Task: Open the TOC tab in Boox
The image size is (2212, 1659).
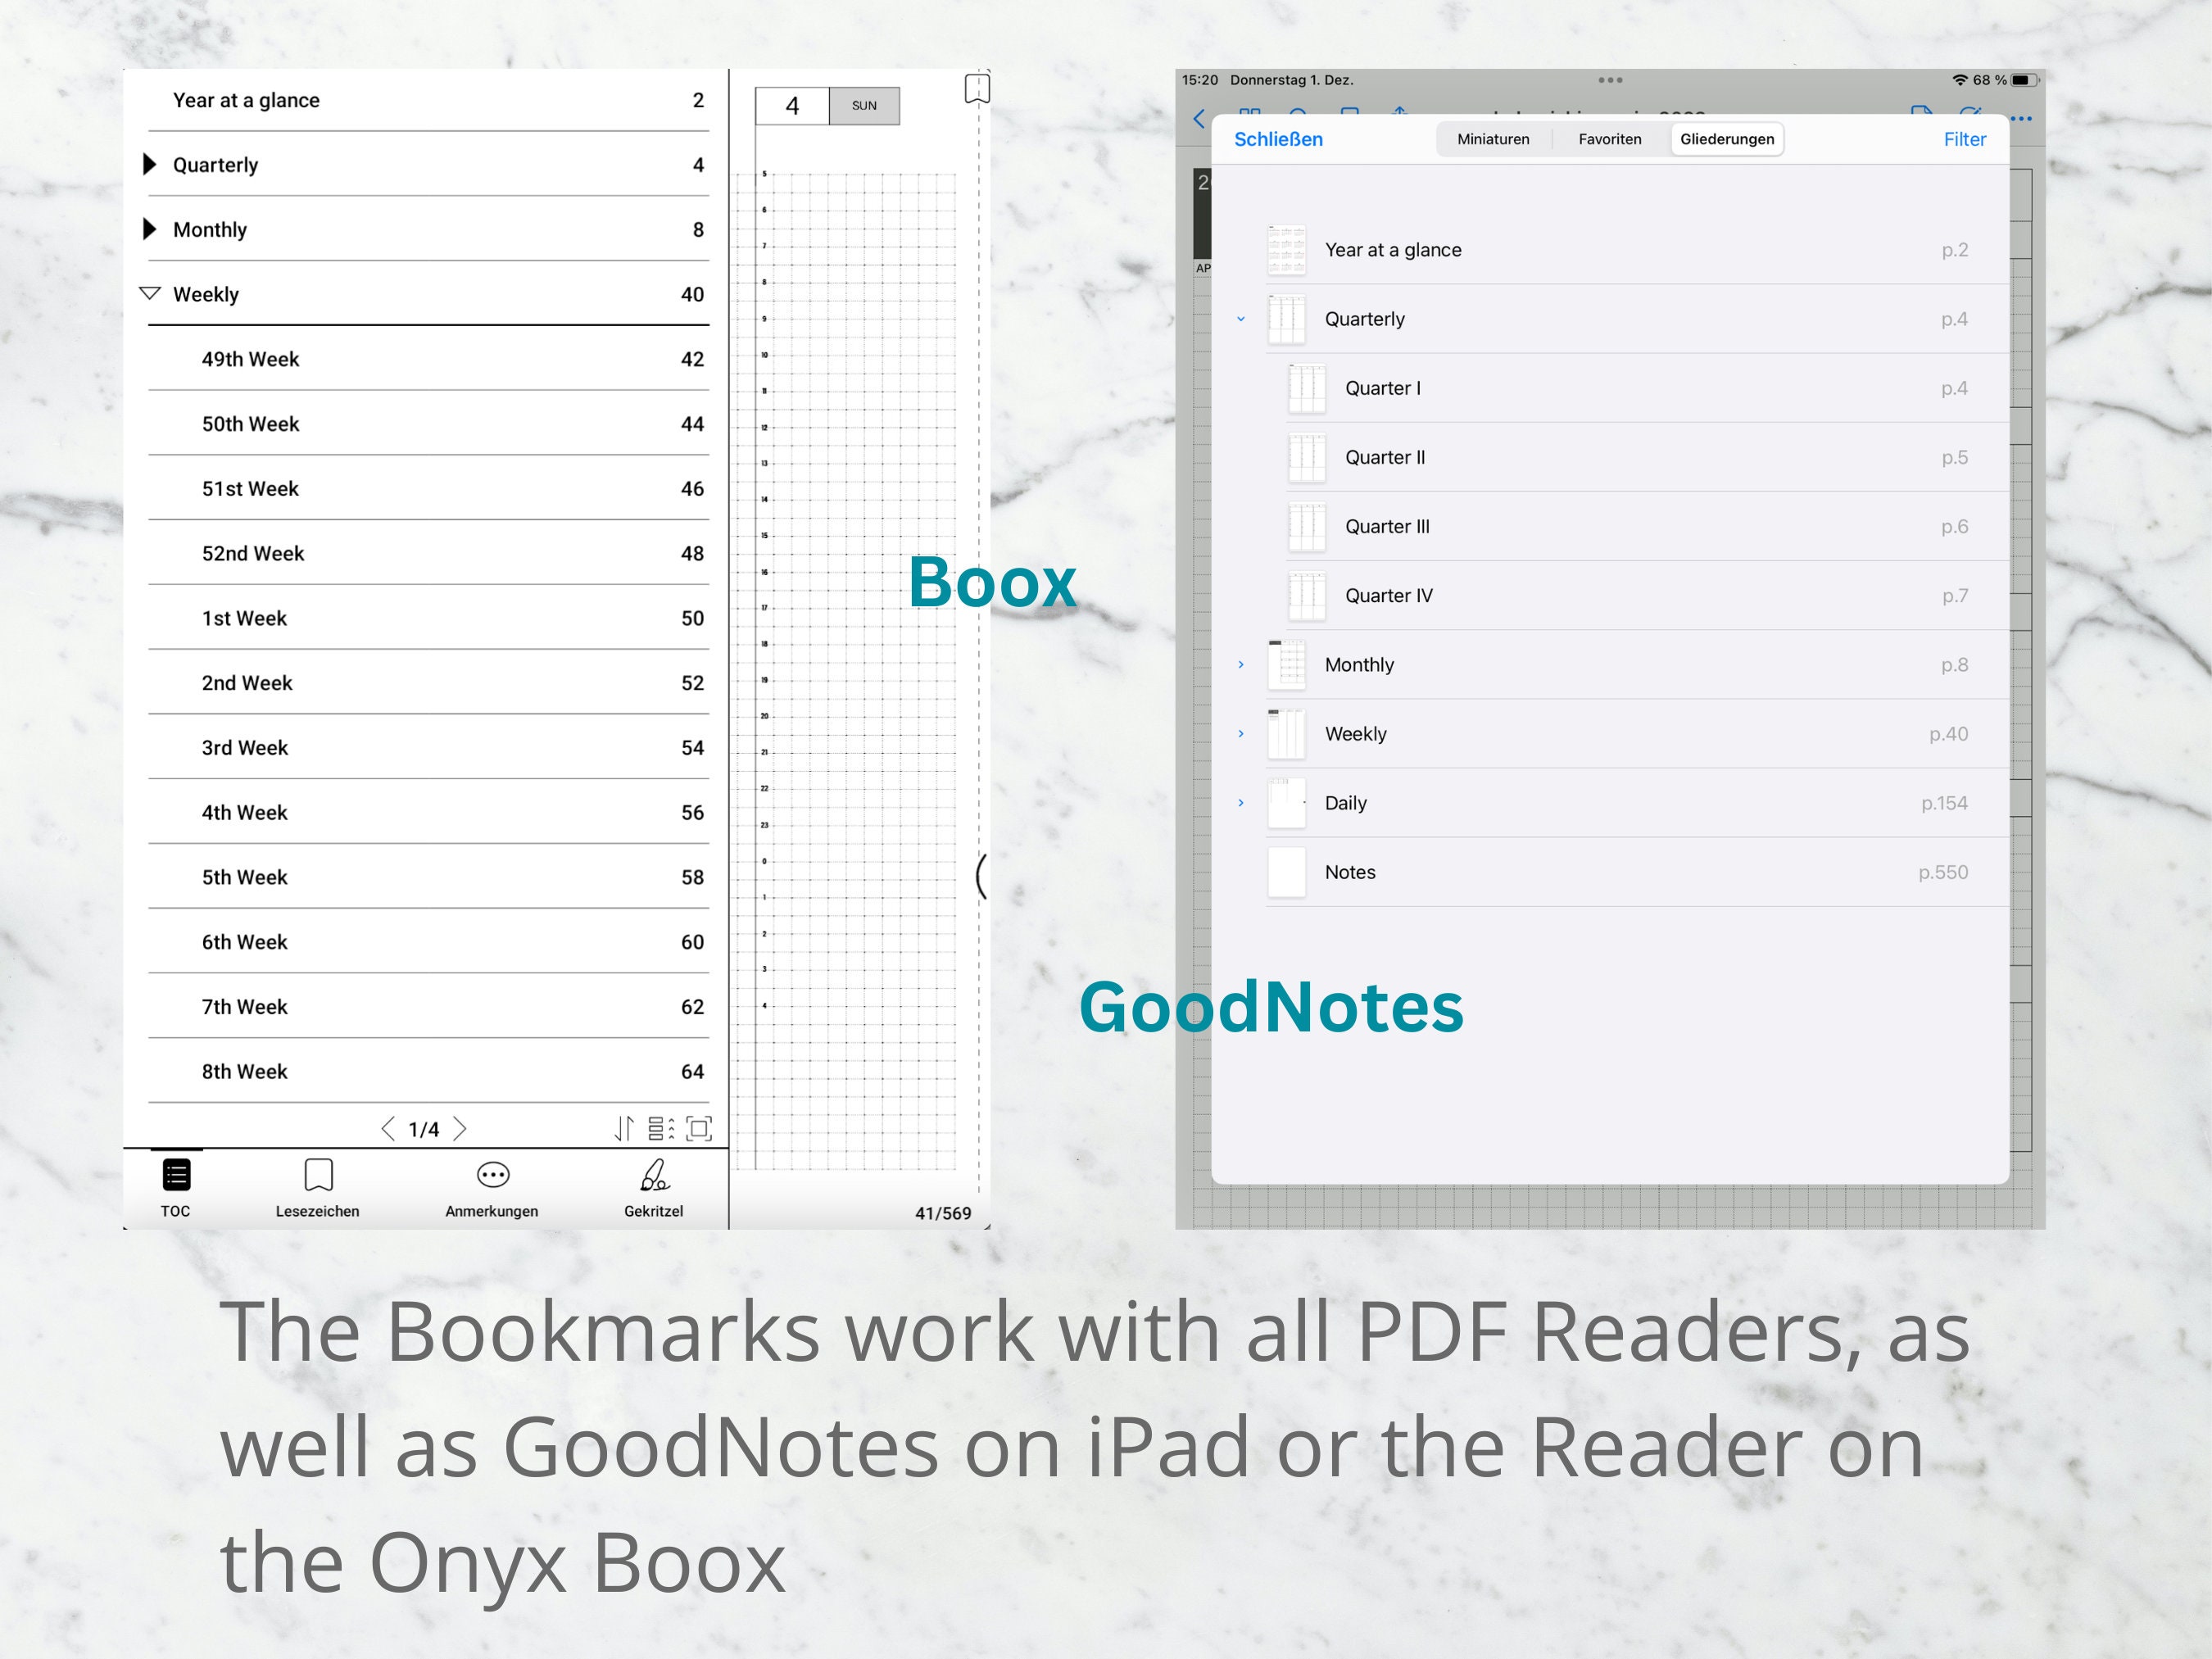Action: [x=176, y=1189]
